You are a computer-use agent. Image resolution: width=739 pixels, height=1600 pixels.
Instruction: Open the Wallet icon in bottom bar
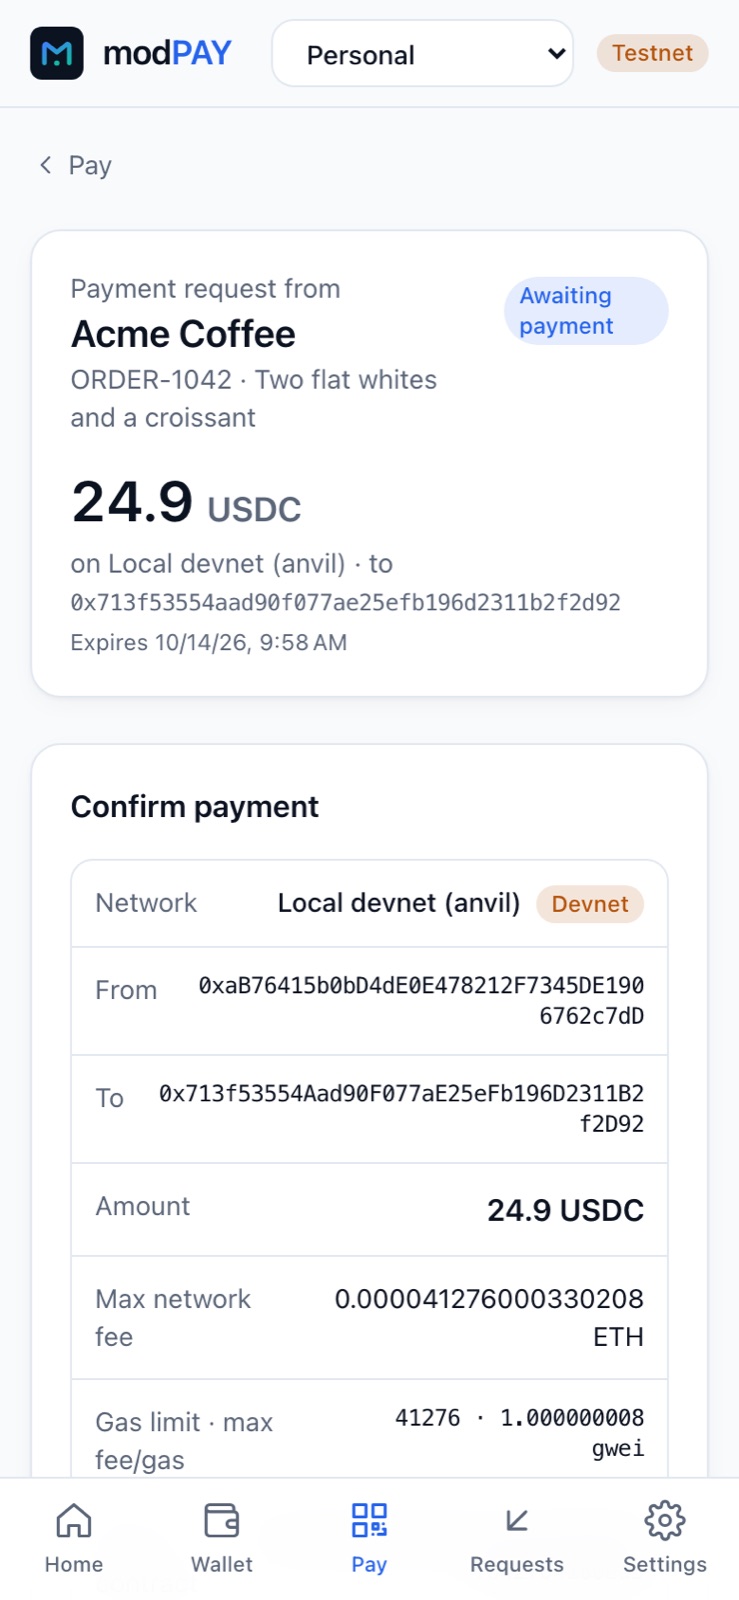(x=222, y=1520)
